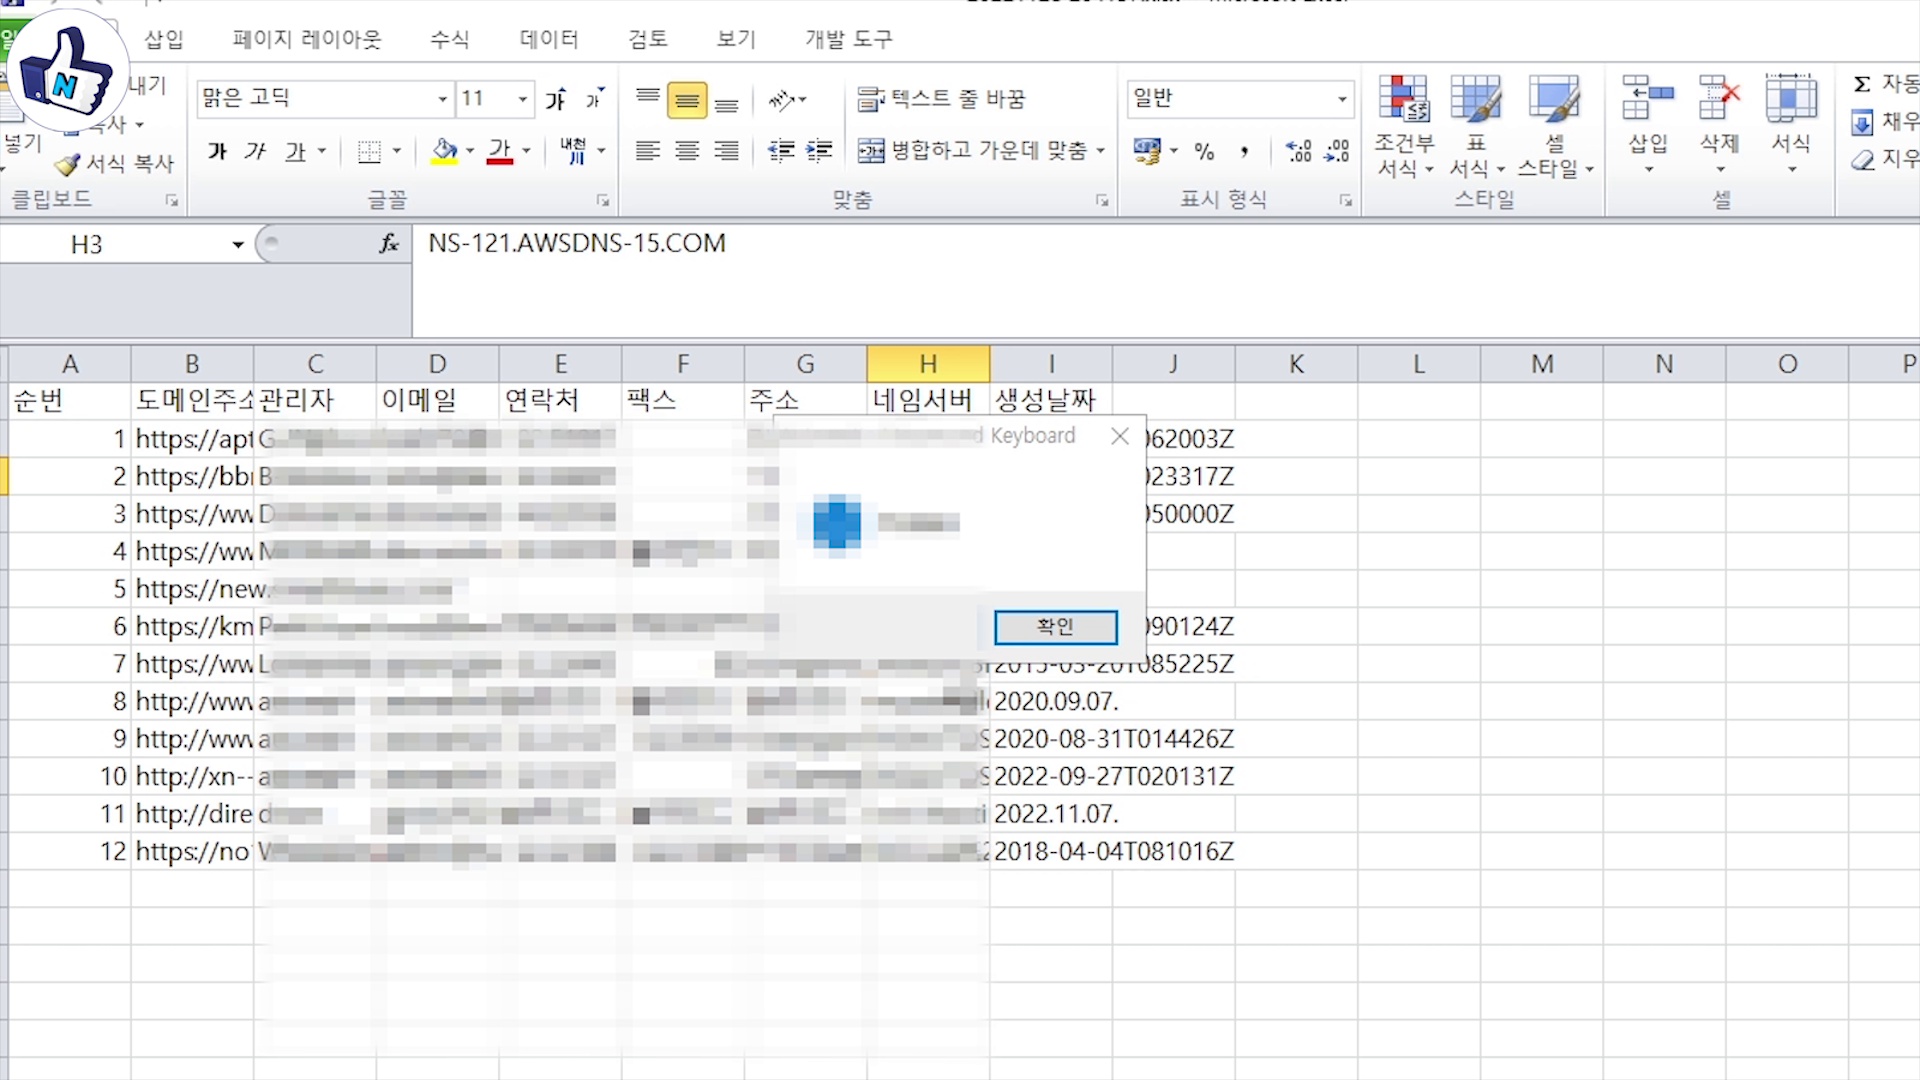Apply the red font color swatch
Viewport: 1920px width, 1080px height.
click(x=500, y=151)
